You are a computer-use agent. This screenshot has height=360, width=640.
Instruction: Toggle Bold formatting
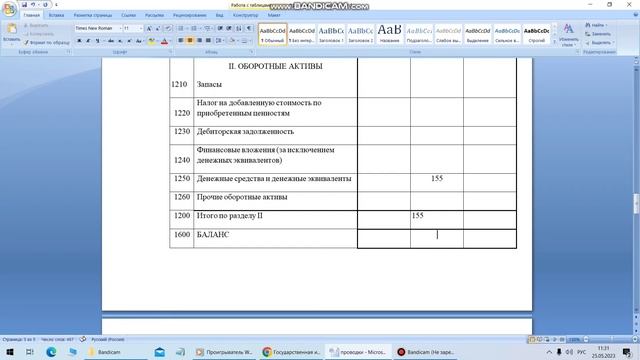coord(79,41)
